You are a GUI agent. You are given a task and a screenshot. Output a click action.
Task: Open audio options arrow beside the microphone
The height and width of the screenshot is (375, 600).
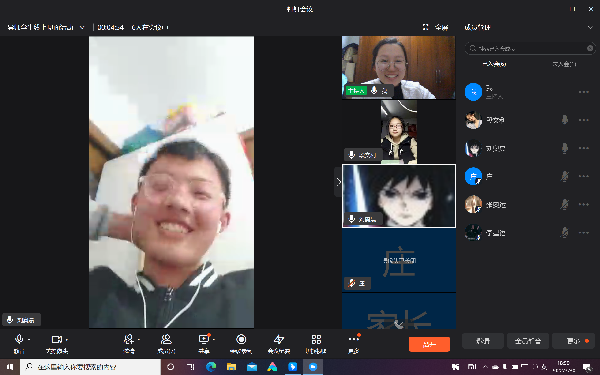[29, 339]
